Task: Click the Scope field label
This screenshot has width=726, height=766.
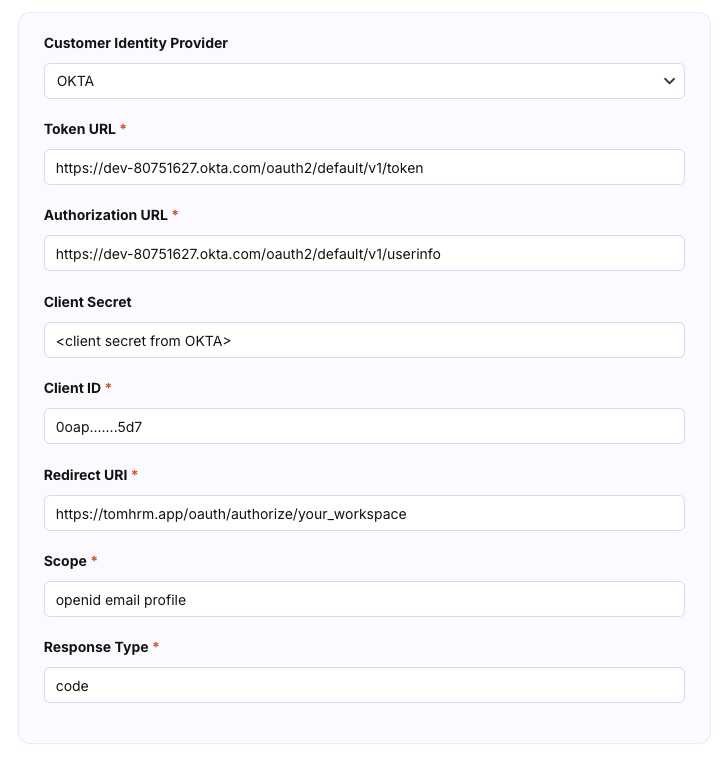Action: click(x=65, y=561)
